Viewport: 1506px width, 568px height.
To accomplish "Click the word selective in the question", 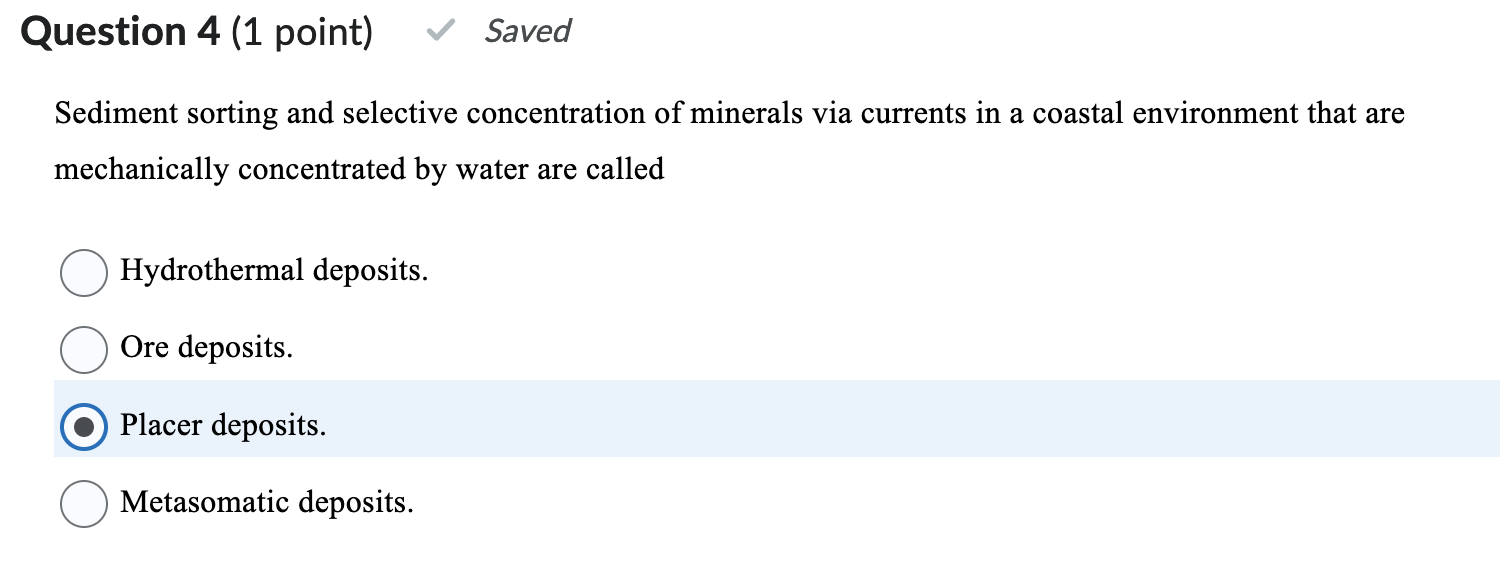I will point(400,114).
